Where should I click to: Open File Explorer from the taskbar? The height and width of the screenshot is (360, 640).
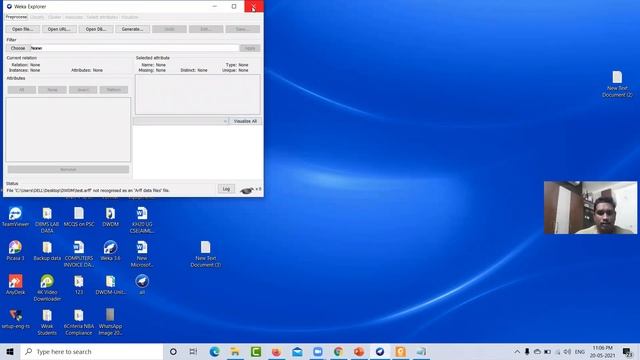pyautogui.click(x=235, y=351)
